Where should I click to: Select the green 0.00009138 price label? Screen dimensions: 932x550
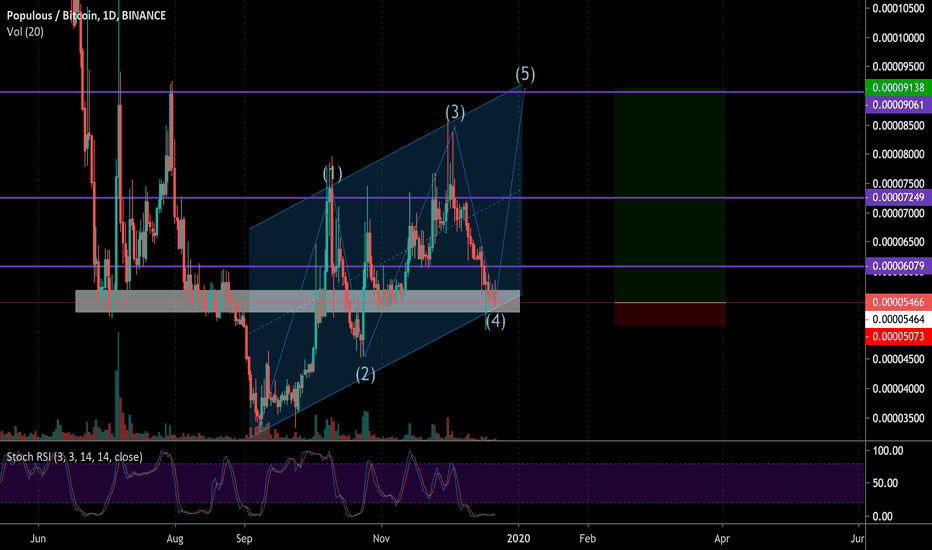click(x=898, y=87)
